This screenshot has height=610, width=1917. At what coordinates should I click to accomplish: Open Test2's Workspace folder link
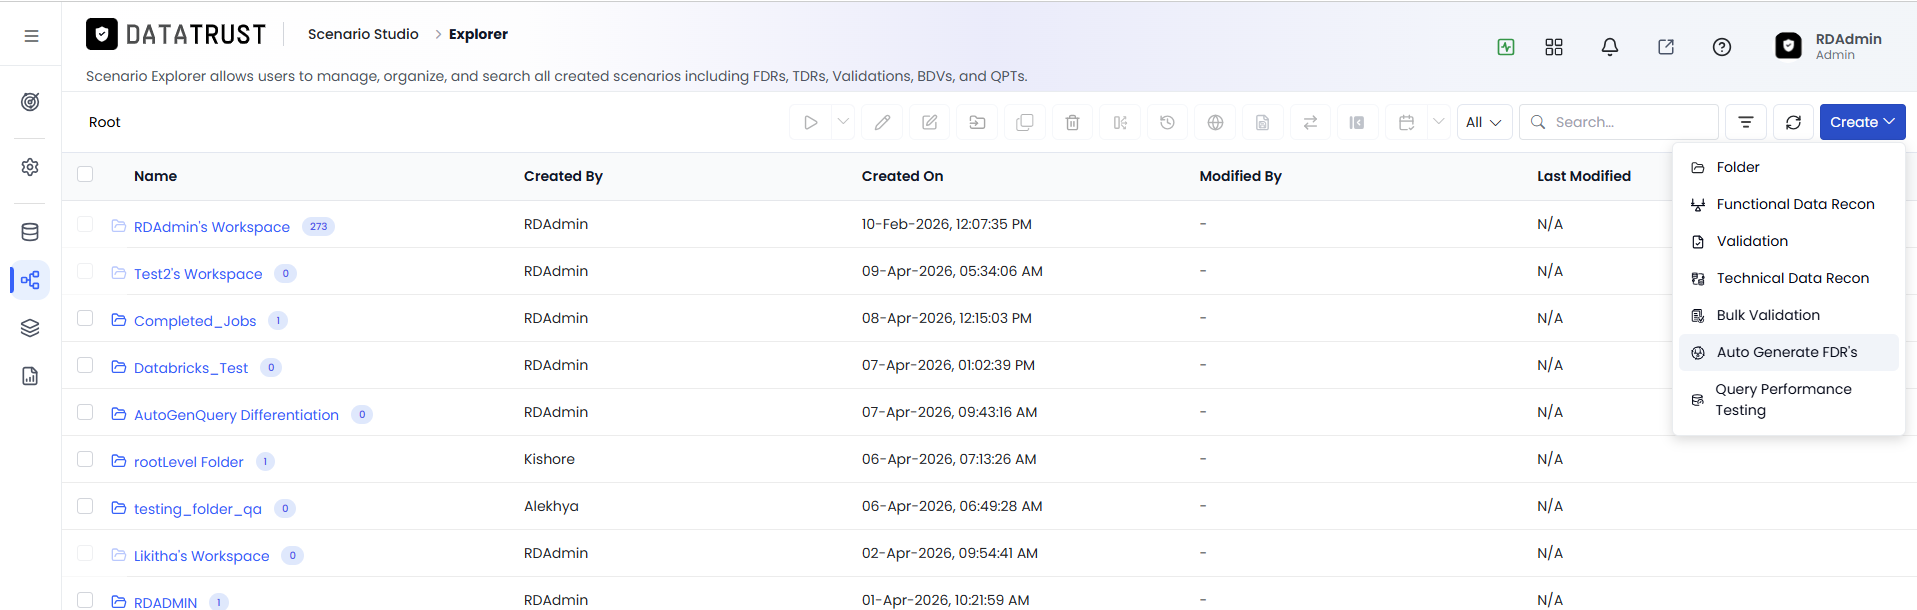pos(198,274)
